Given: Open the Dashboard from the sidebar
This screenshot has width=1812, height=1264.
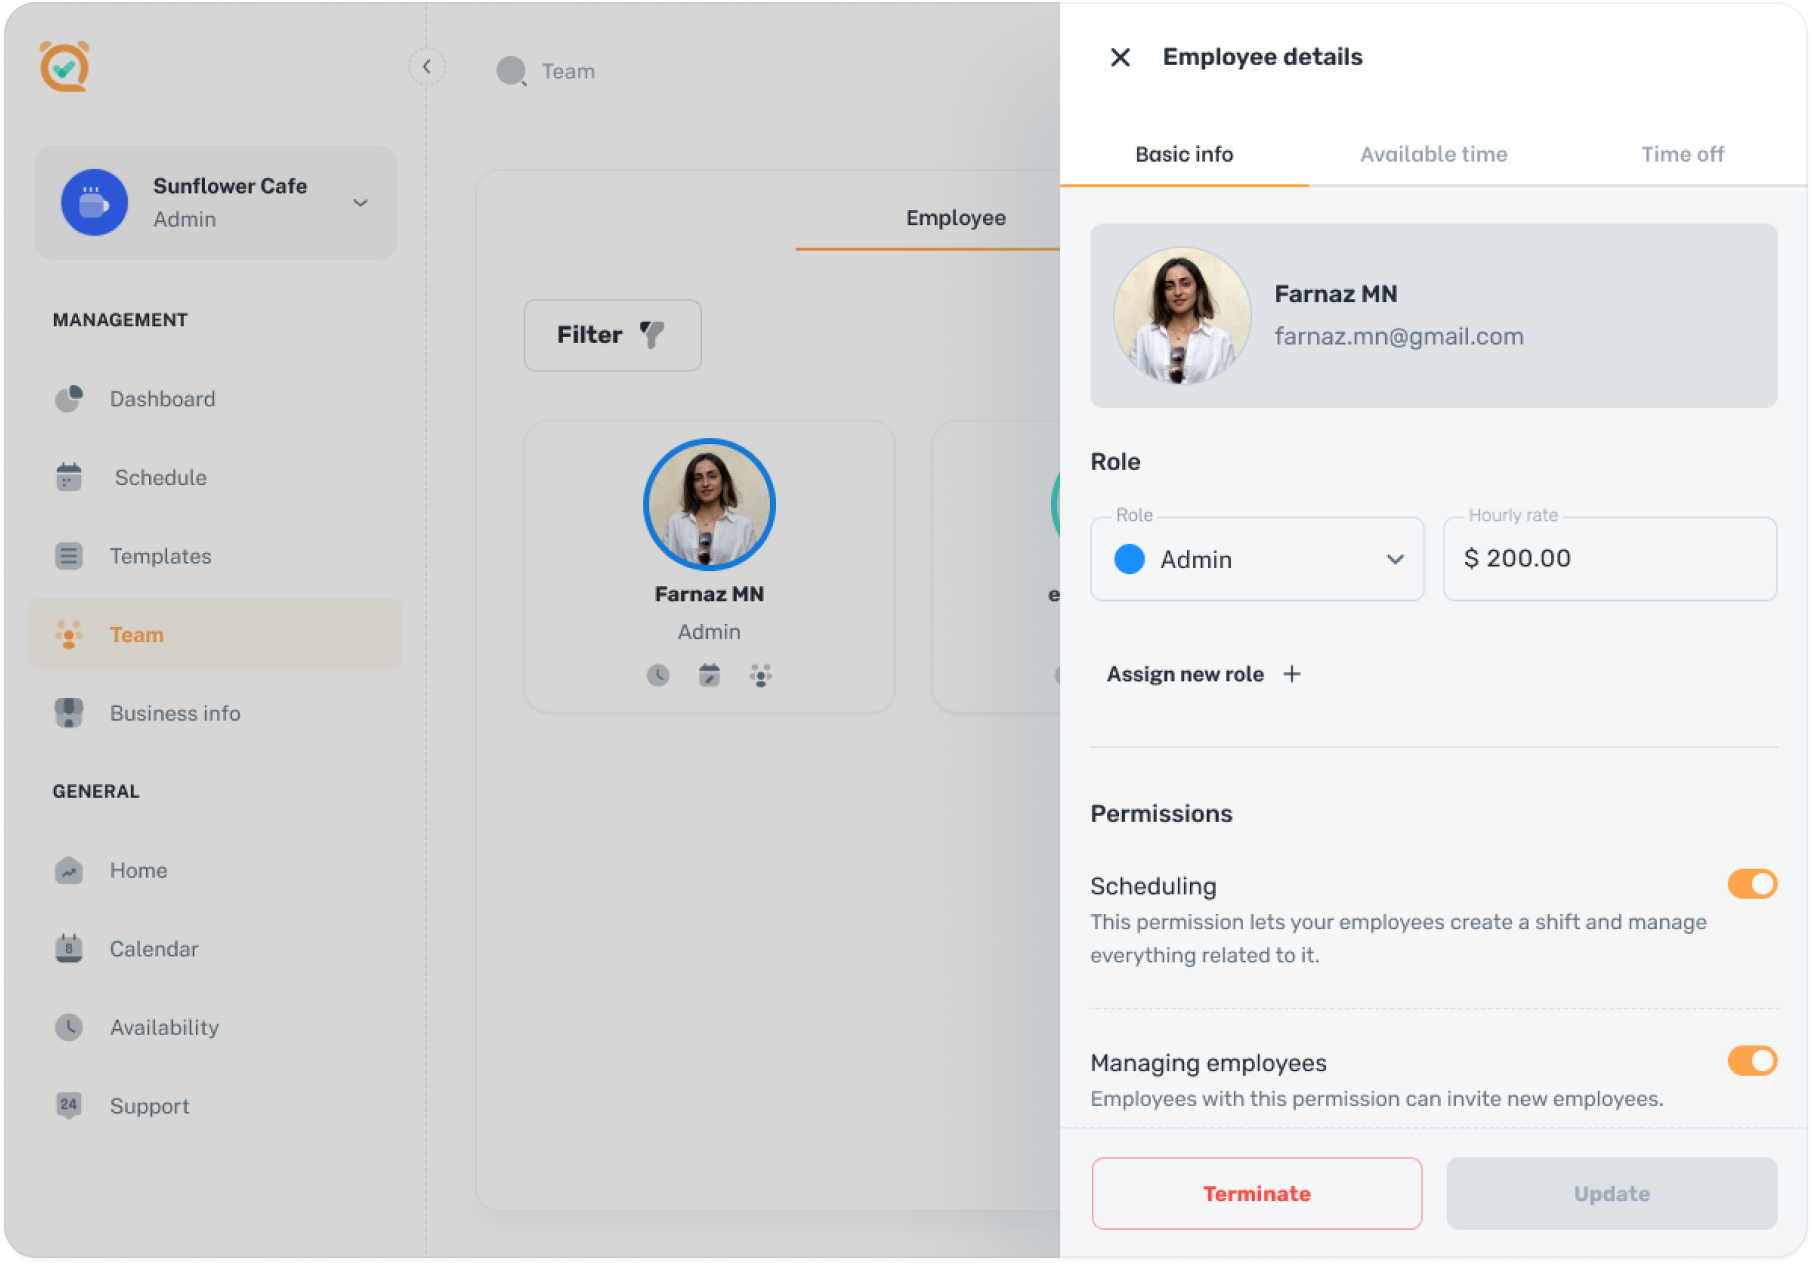Looking at the screenshot, I should [161, 398].
